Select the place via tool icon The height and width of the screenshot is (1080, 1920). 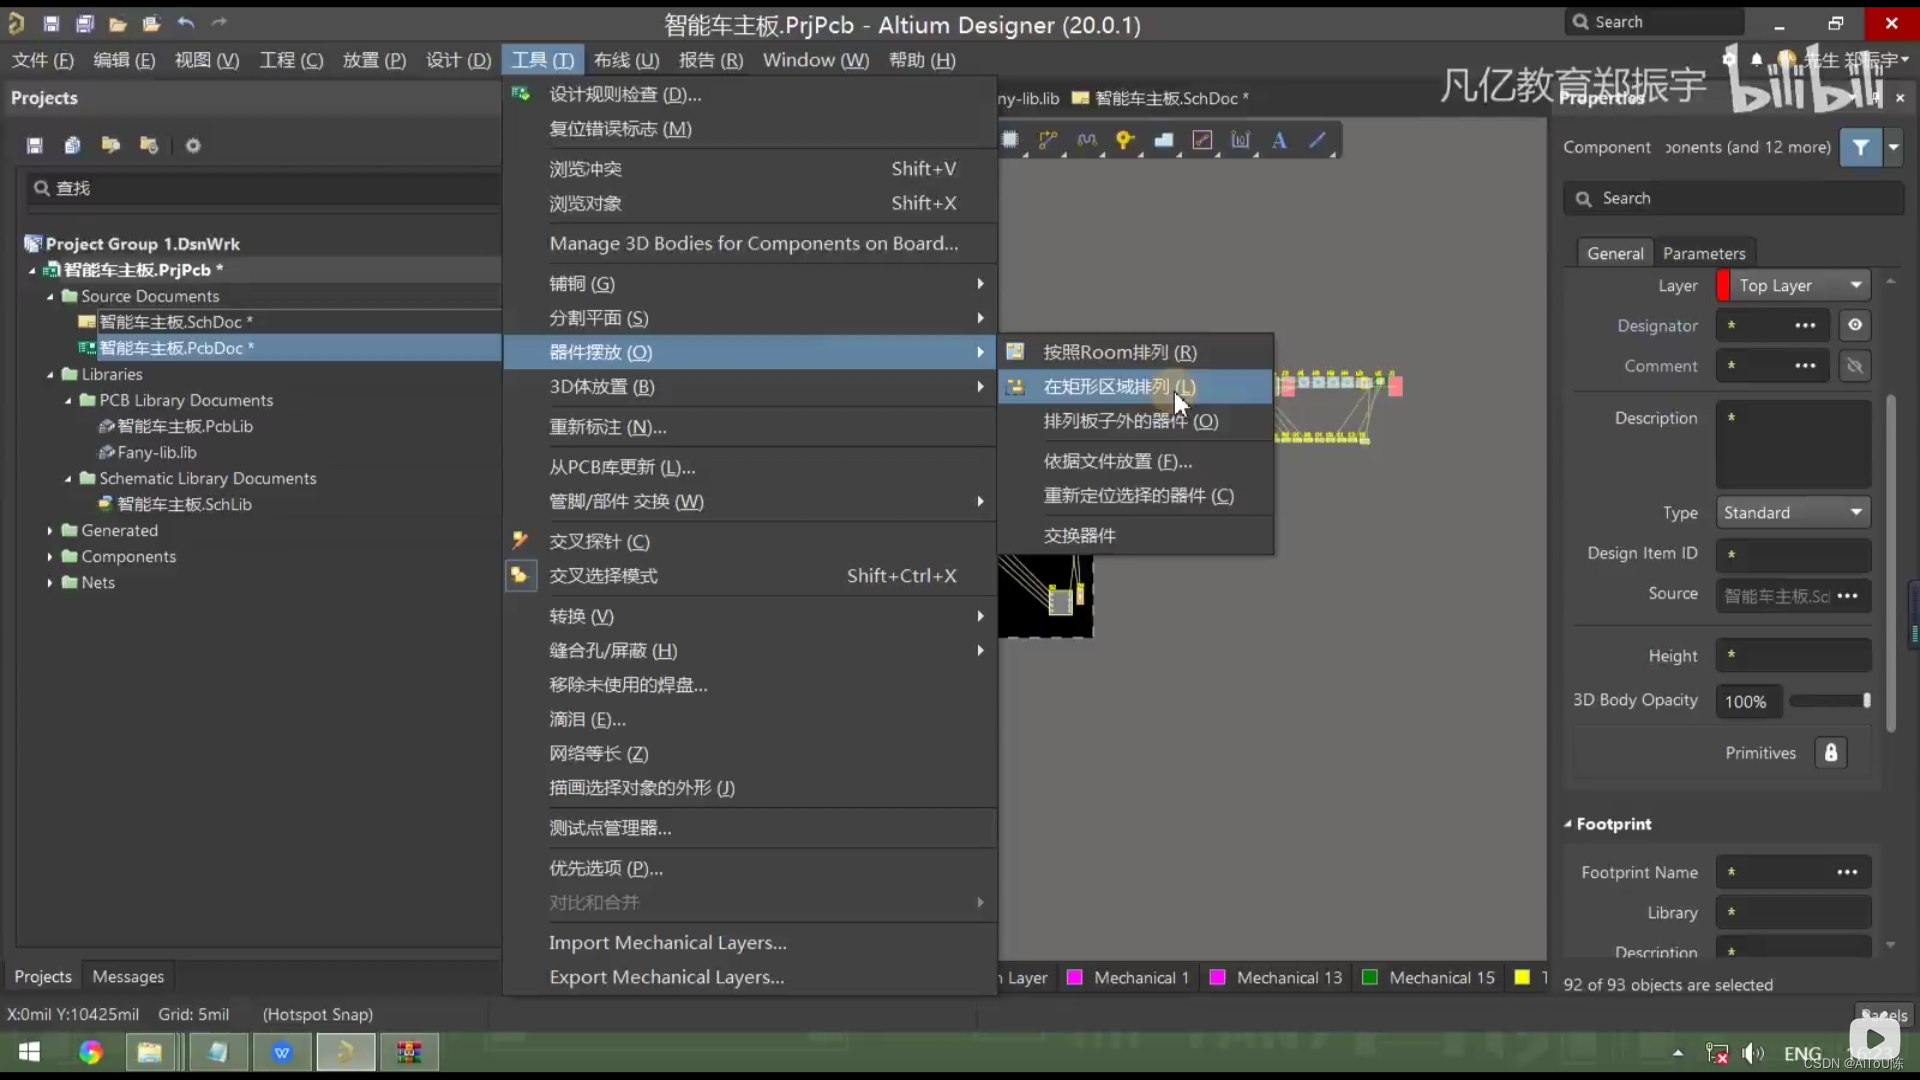click(1125, 141)
